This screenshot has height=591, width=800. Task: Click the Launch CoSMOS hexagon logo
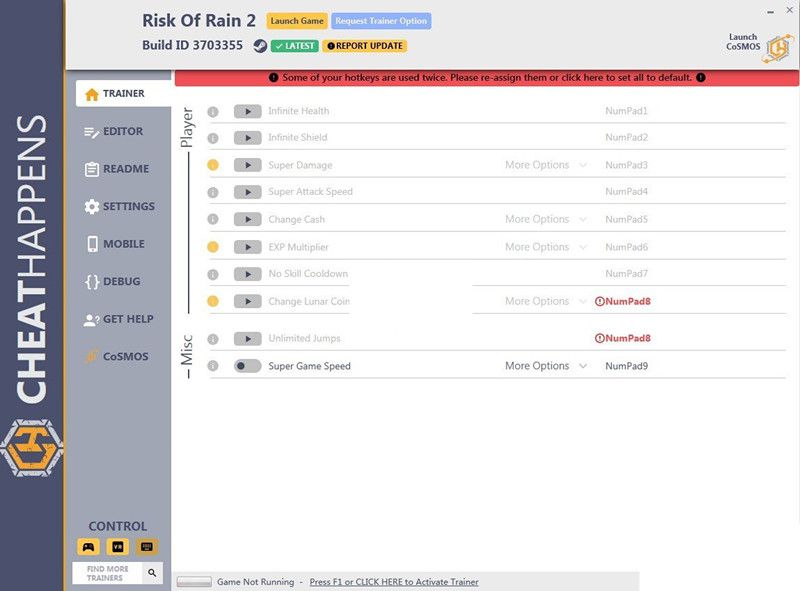[779, 48]
